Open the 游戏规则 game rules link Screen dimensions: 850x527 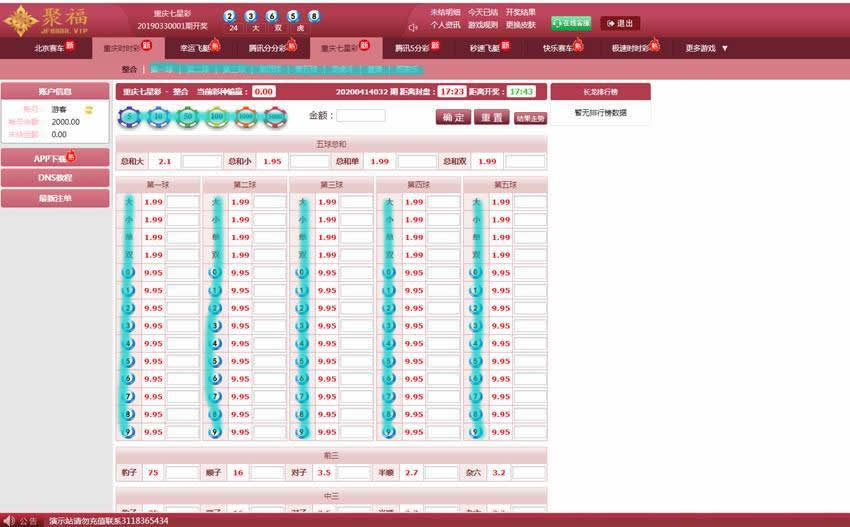point(483,25)
